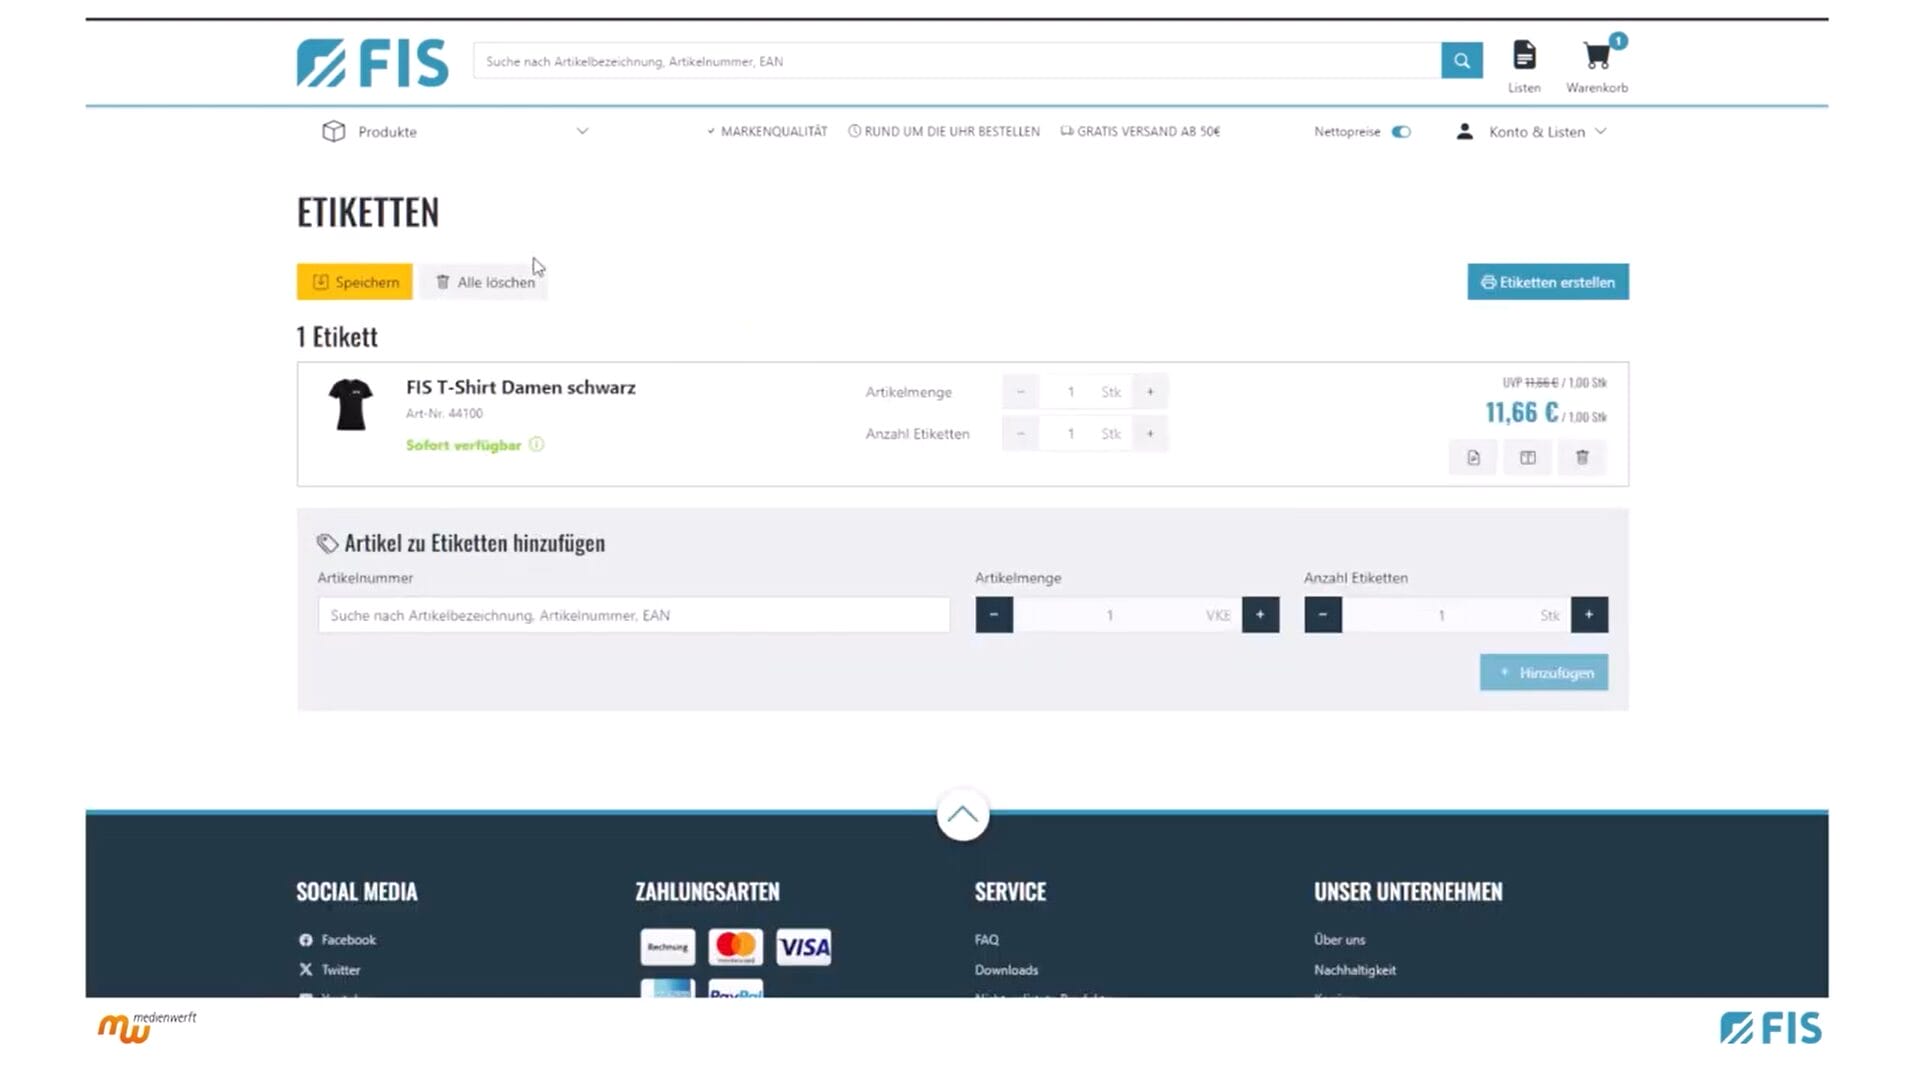Click the compare columns icon for T-Shirt
This screenshot has height=1080, width=1920.
pos(1528,458)
